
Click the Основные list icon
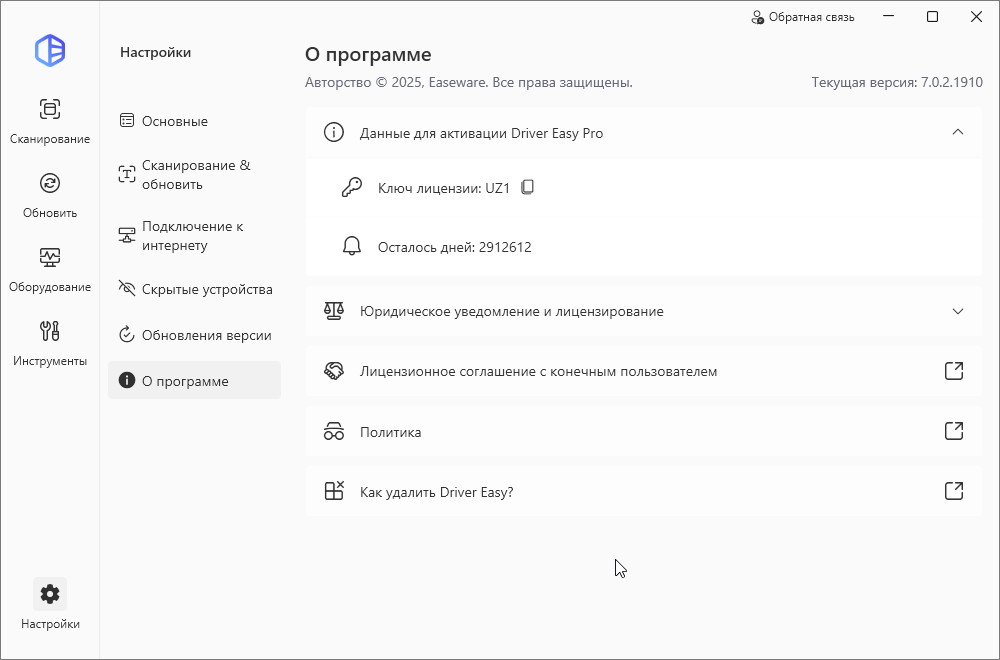point(127,120)
